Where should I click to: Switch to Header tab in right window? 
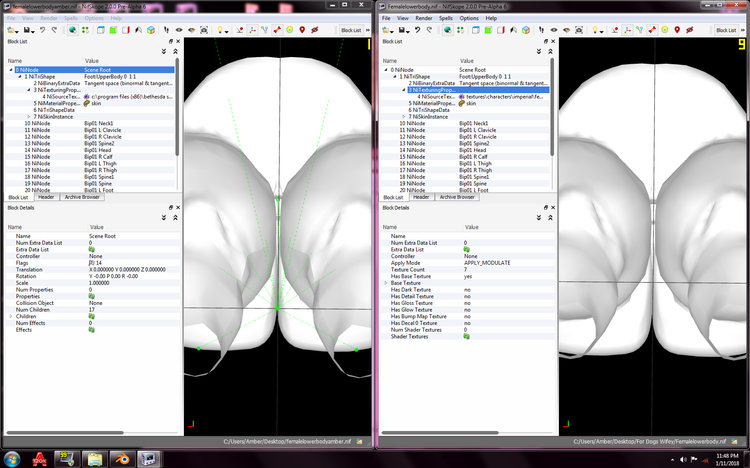[x=421, y=197]
